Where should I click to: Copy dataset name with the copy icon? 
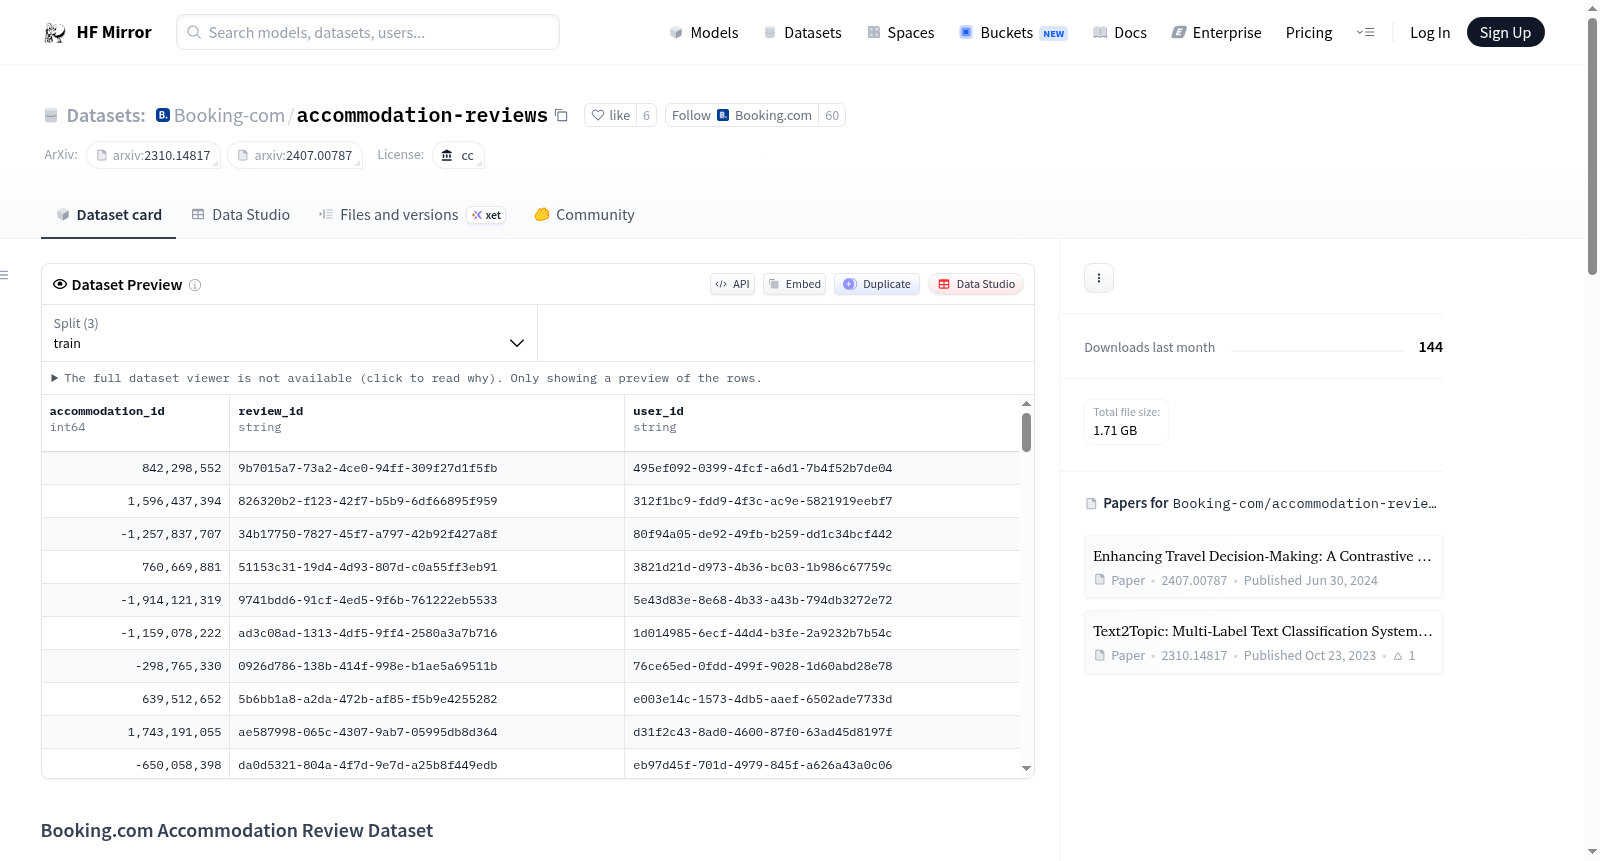(562, 116)
